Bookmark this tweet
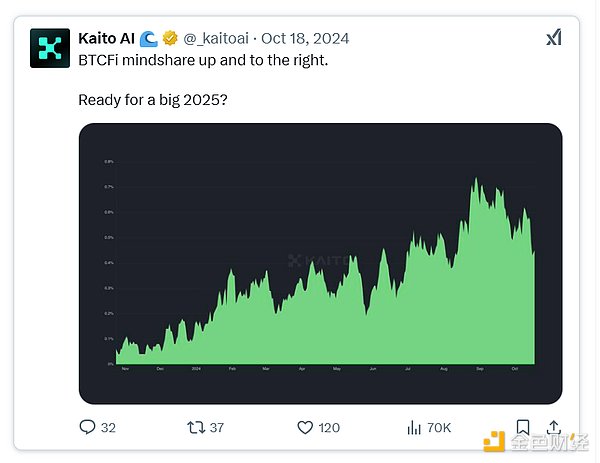This screenshot has height=463, width=600. coord(522,427)
